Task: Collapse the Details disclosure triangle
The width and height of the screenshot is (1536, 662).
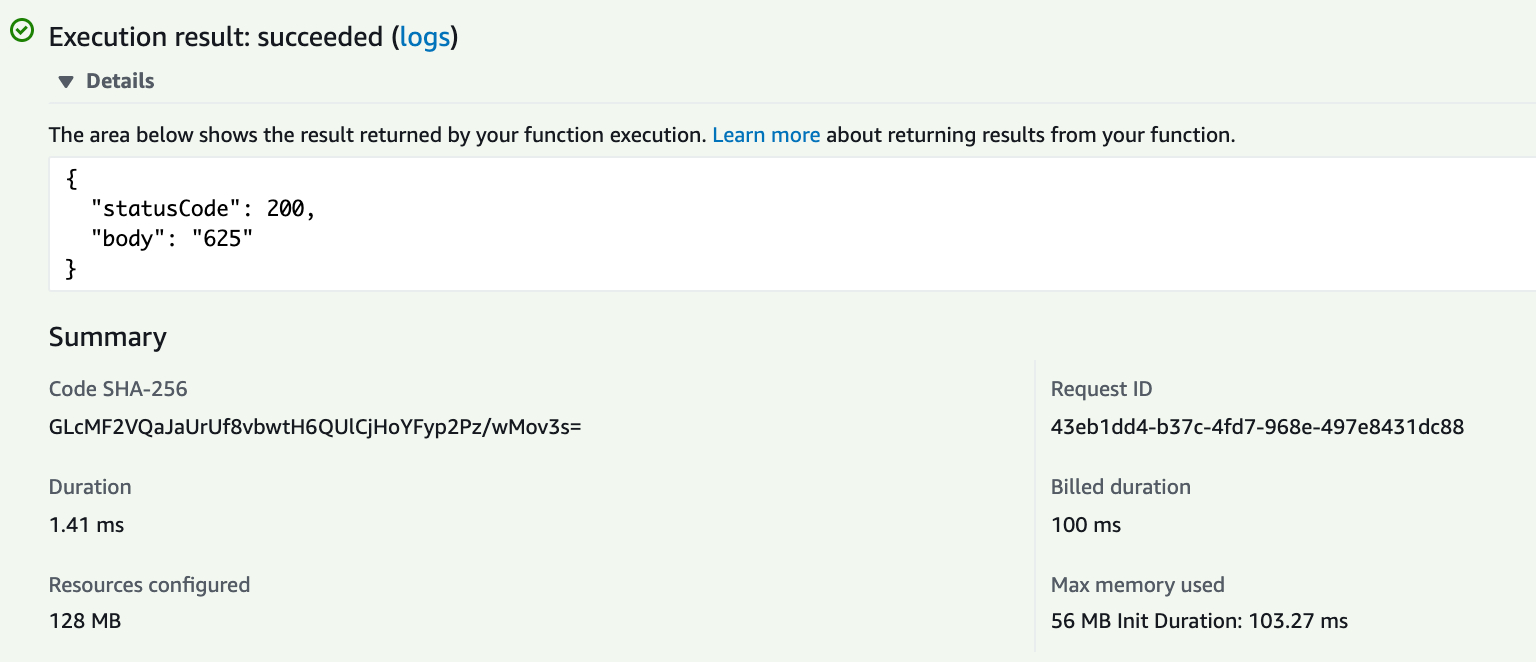Action: pyautogui.click(x=66, y=82)
